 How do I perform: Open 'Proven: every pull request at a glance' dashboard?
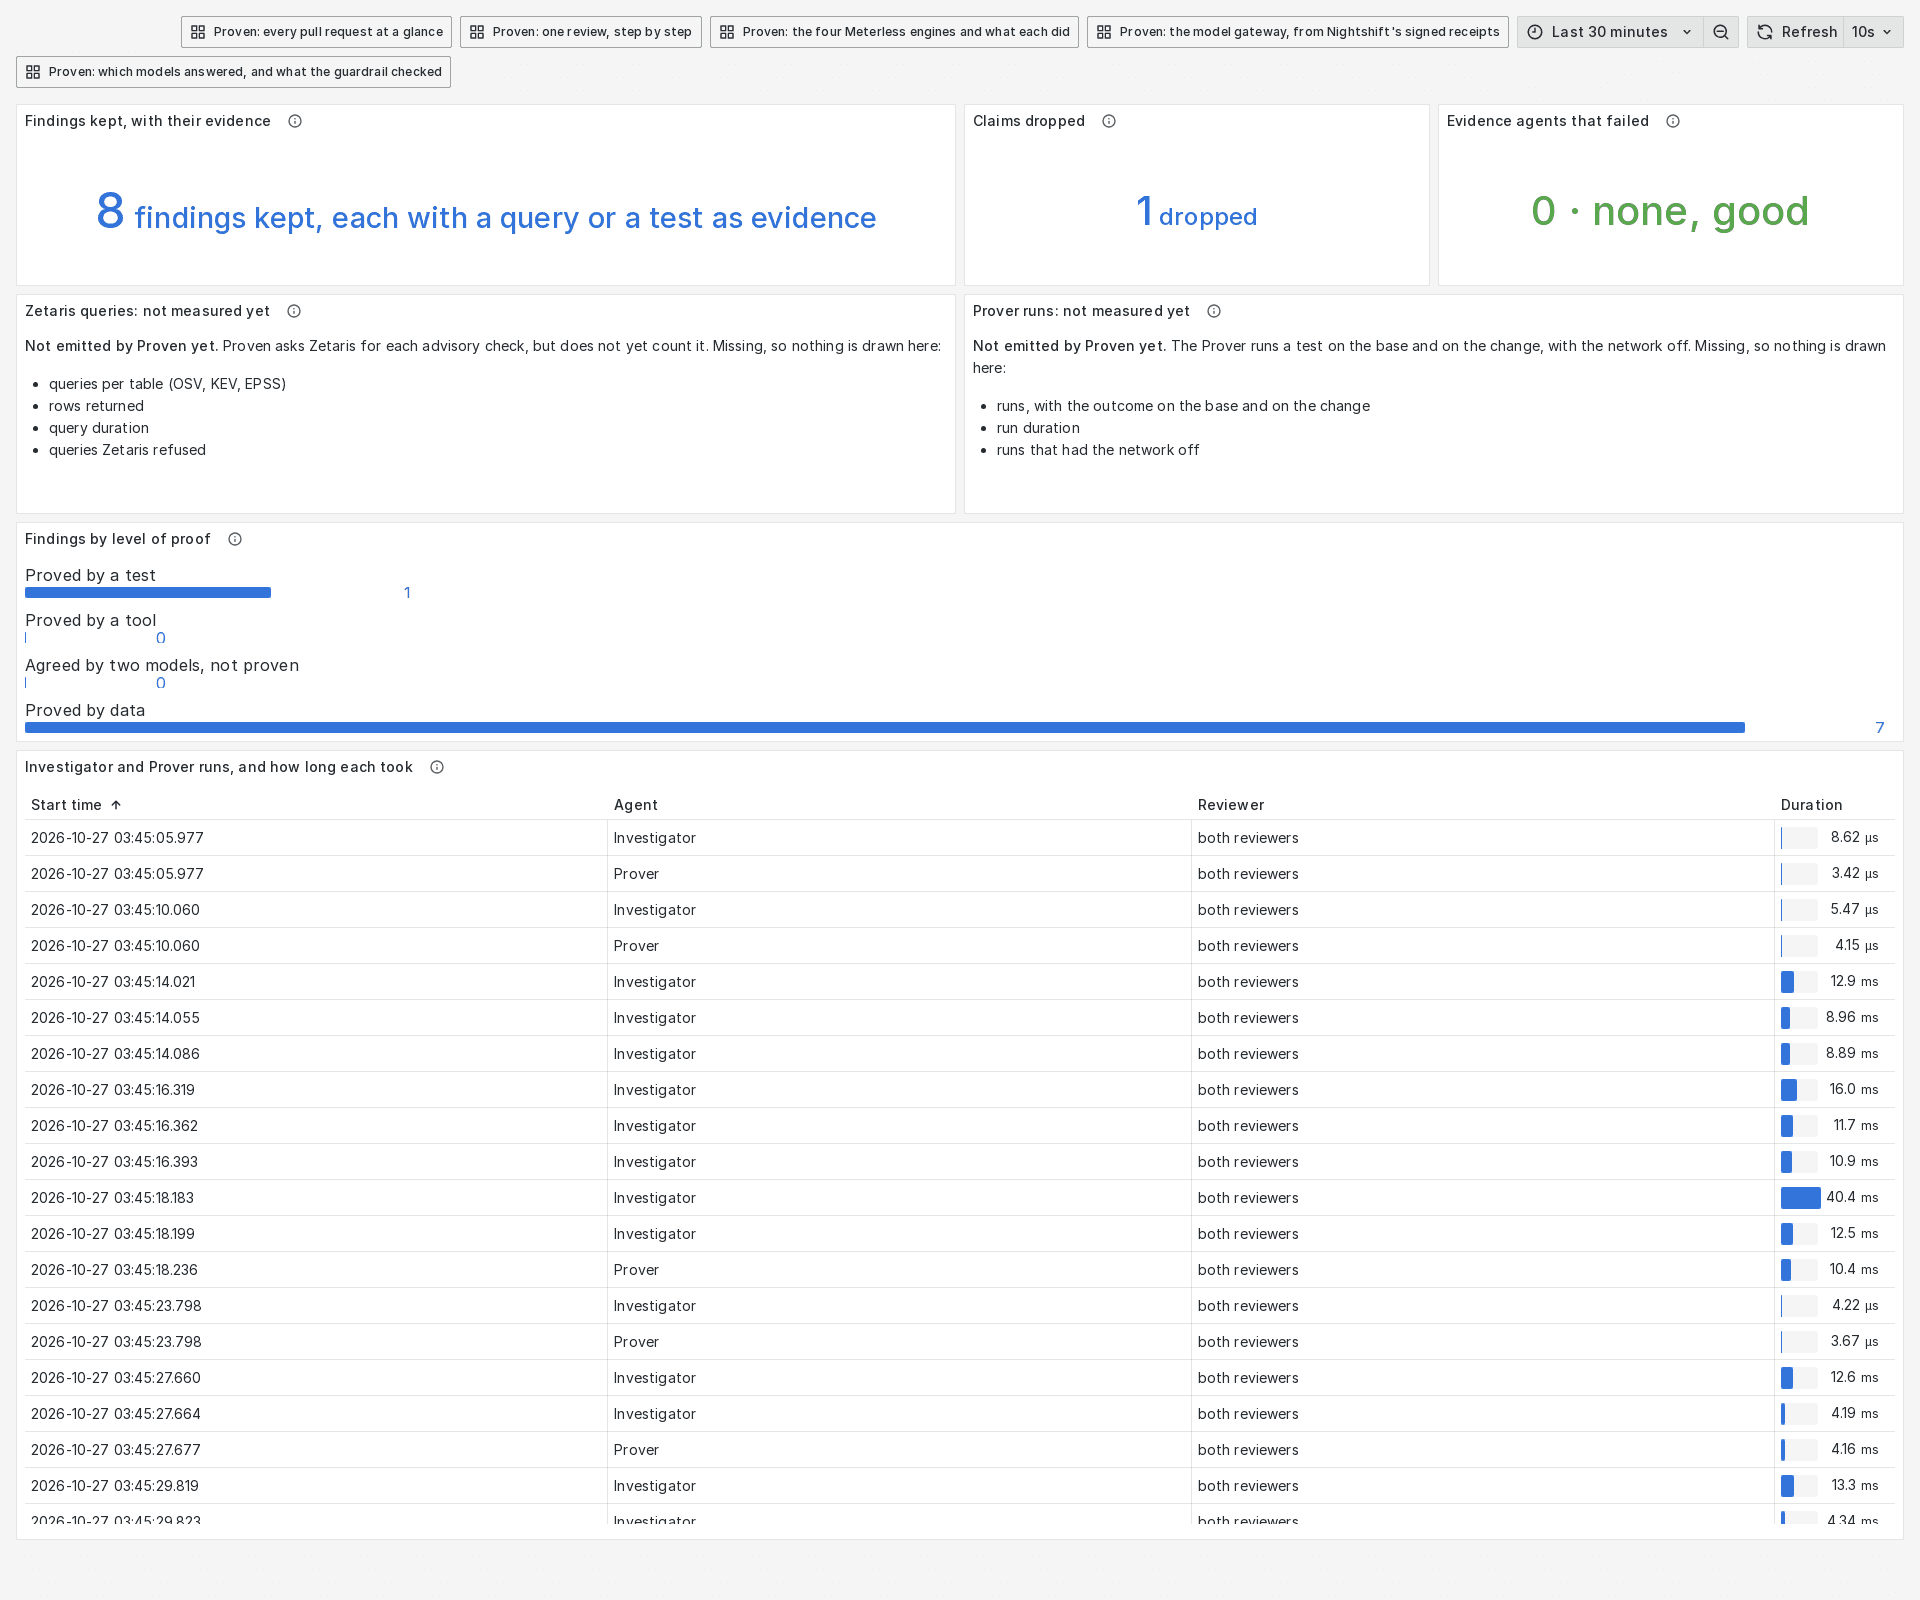316,32
